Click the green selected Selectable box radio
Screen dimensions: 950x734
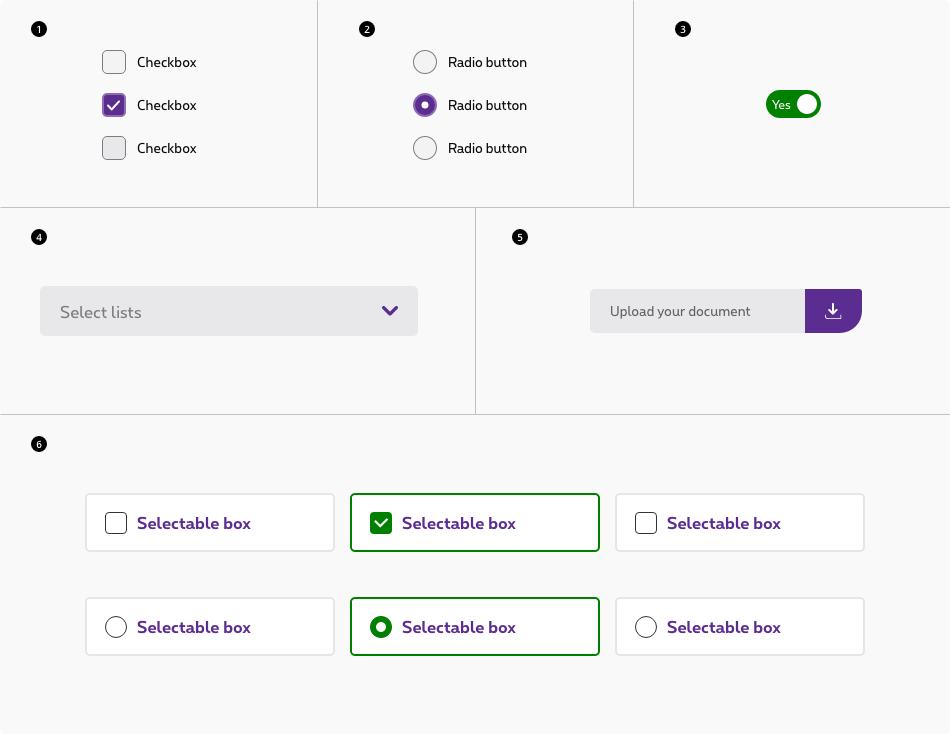point(381,627)
